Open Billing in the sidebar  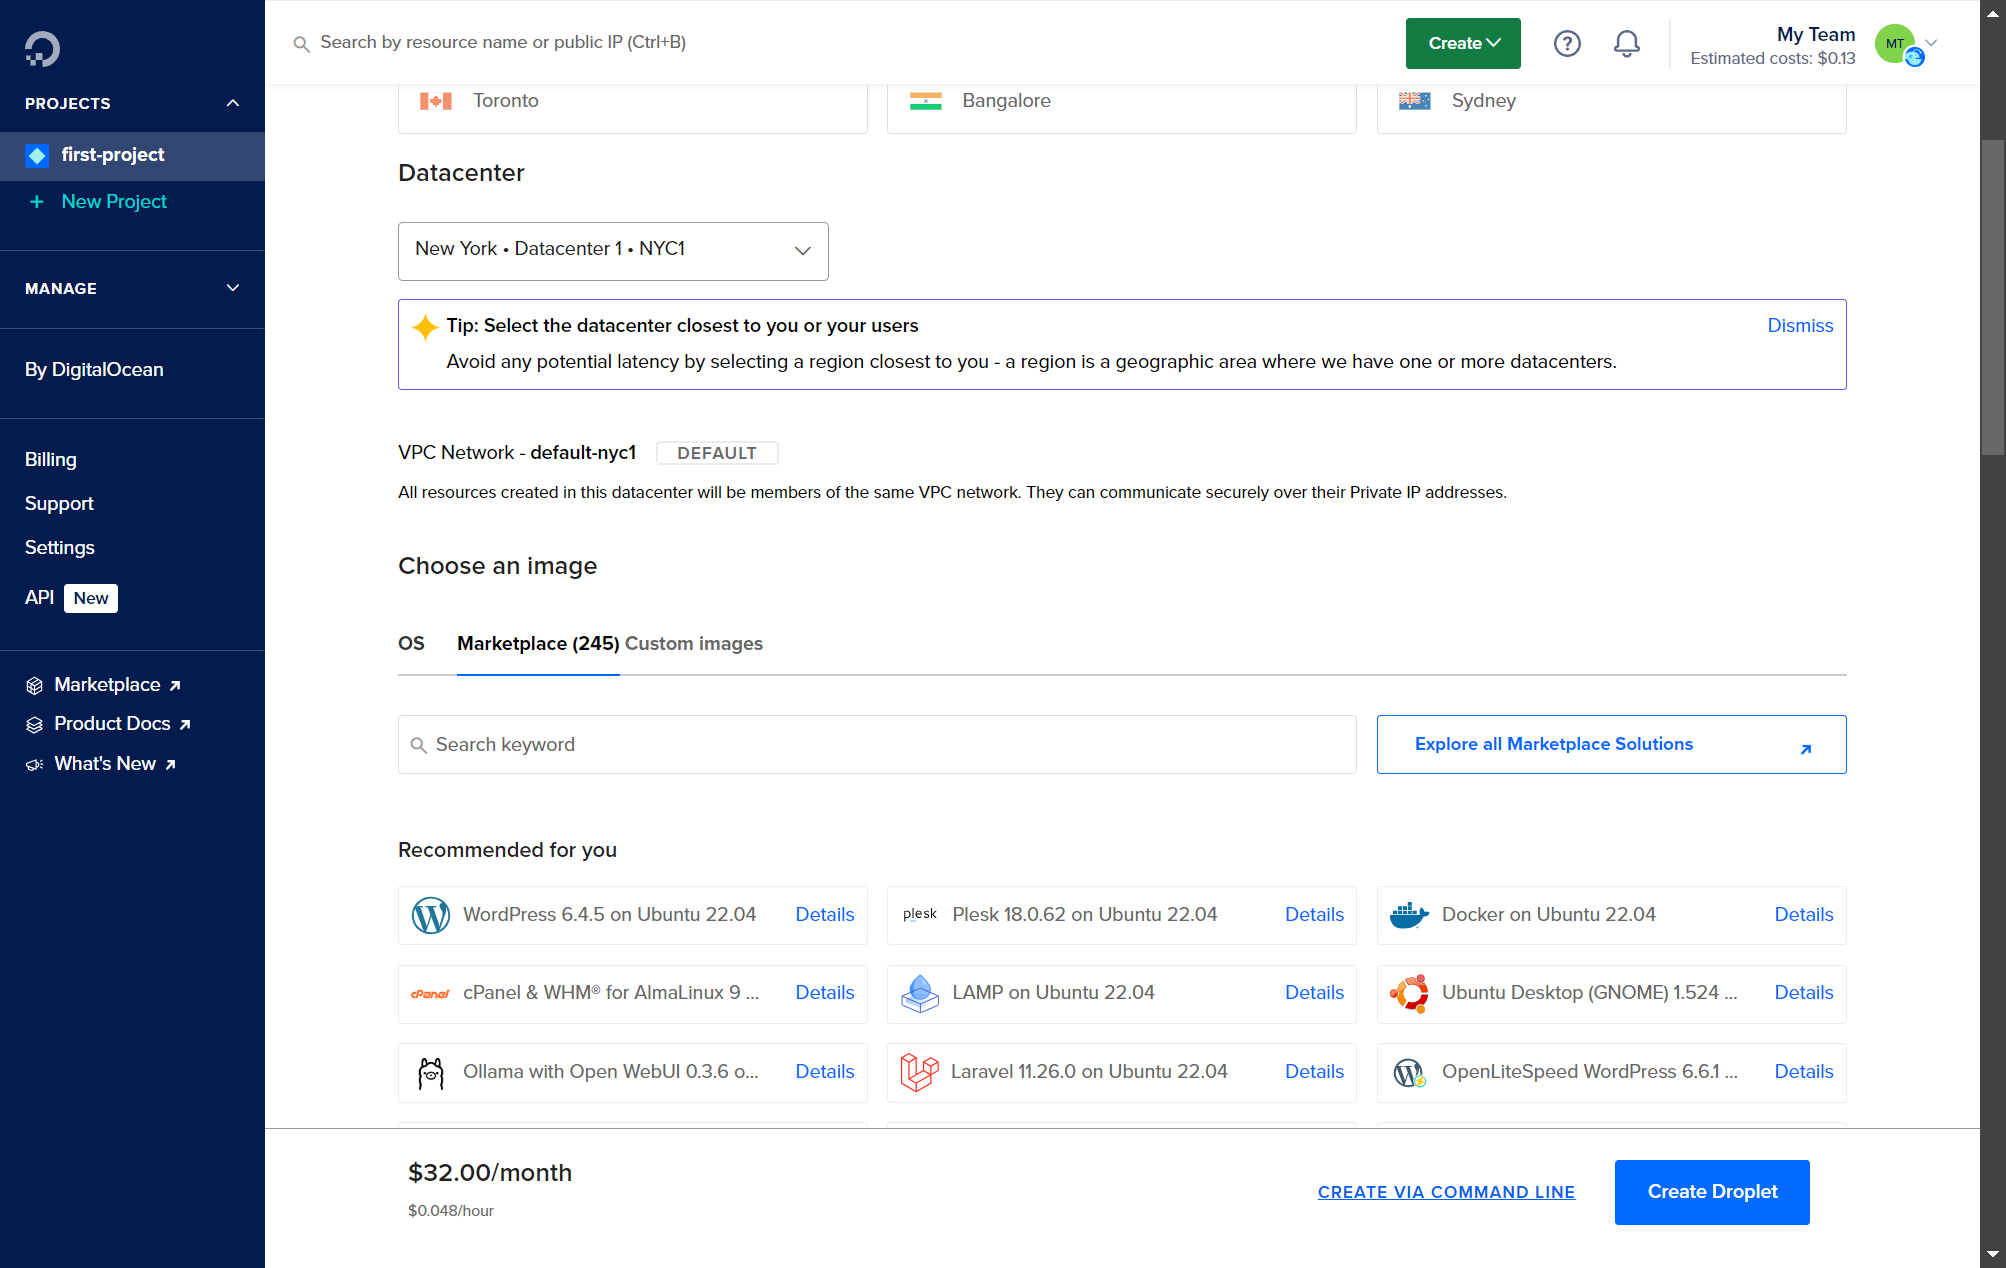(51, 460)
